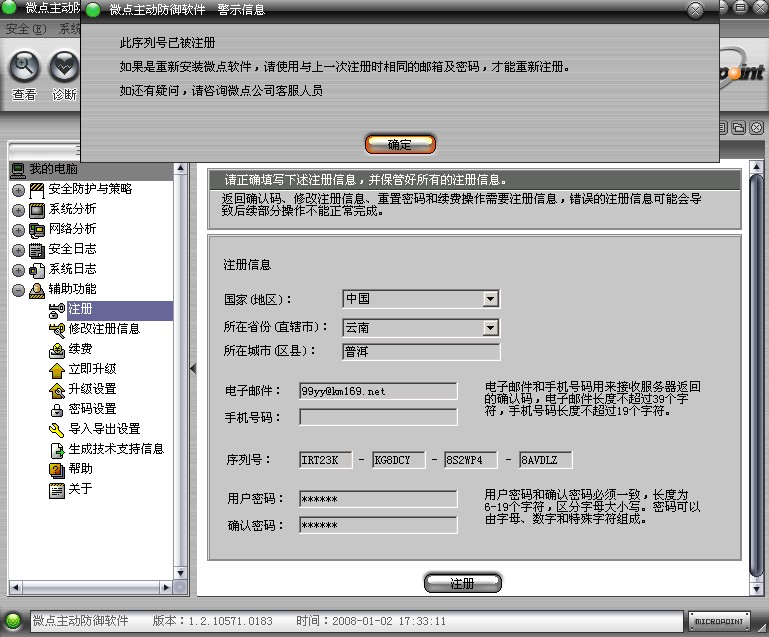This screenshot has height=637, width=769.
Task: Select 修改注册信息 in the tree
Action: coord(104,329)
